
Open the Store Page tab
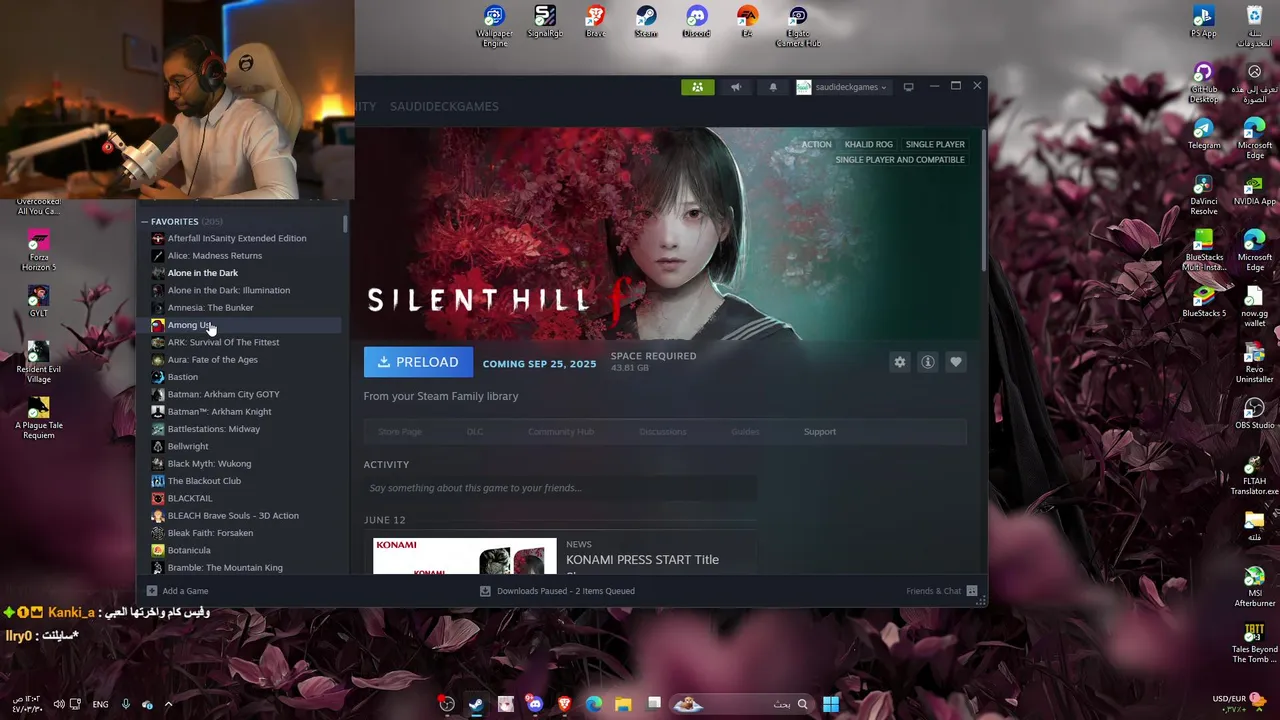pos(400,432)
